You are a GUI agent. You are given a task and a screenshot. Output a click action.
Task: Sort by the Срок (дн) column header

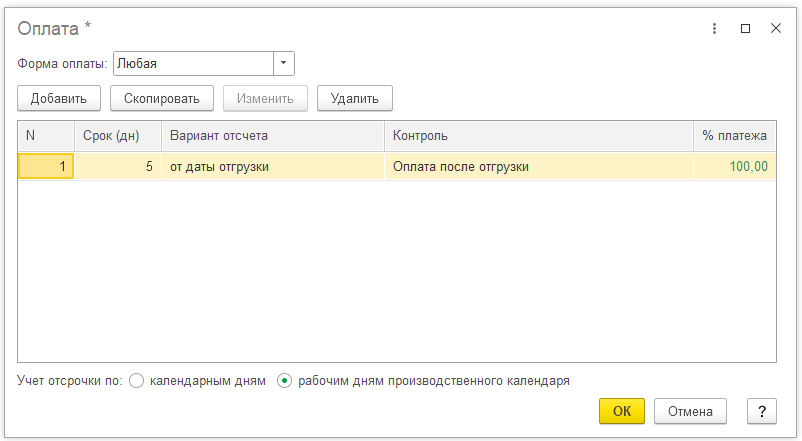[x=118, y=136]
